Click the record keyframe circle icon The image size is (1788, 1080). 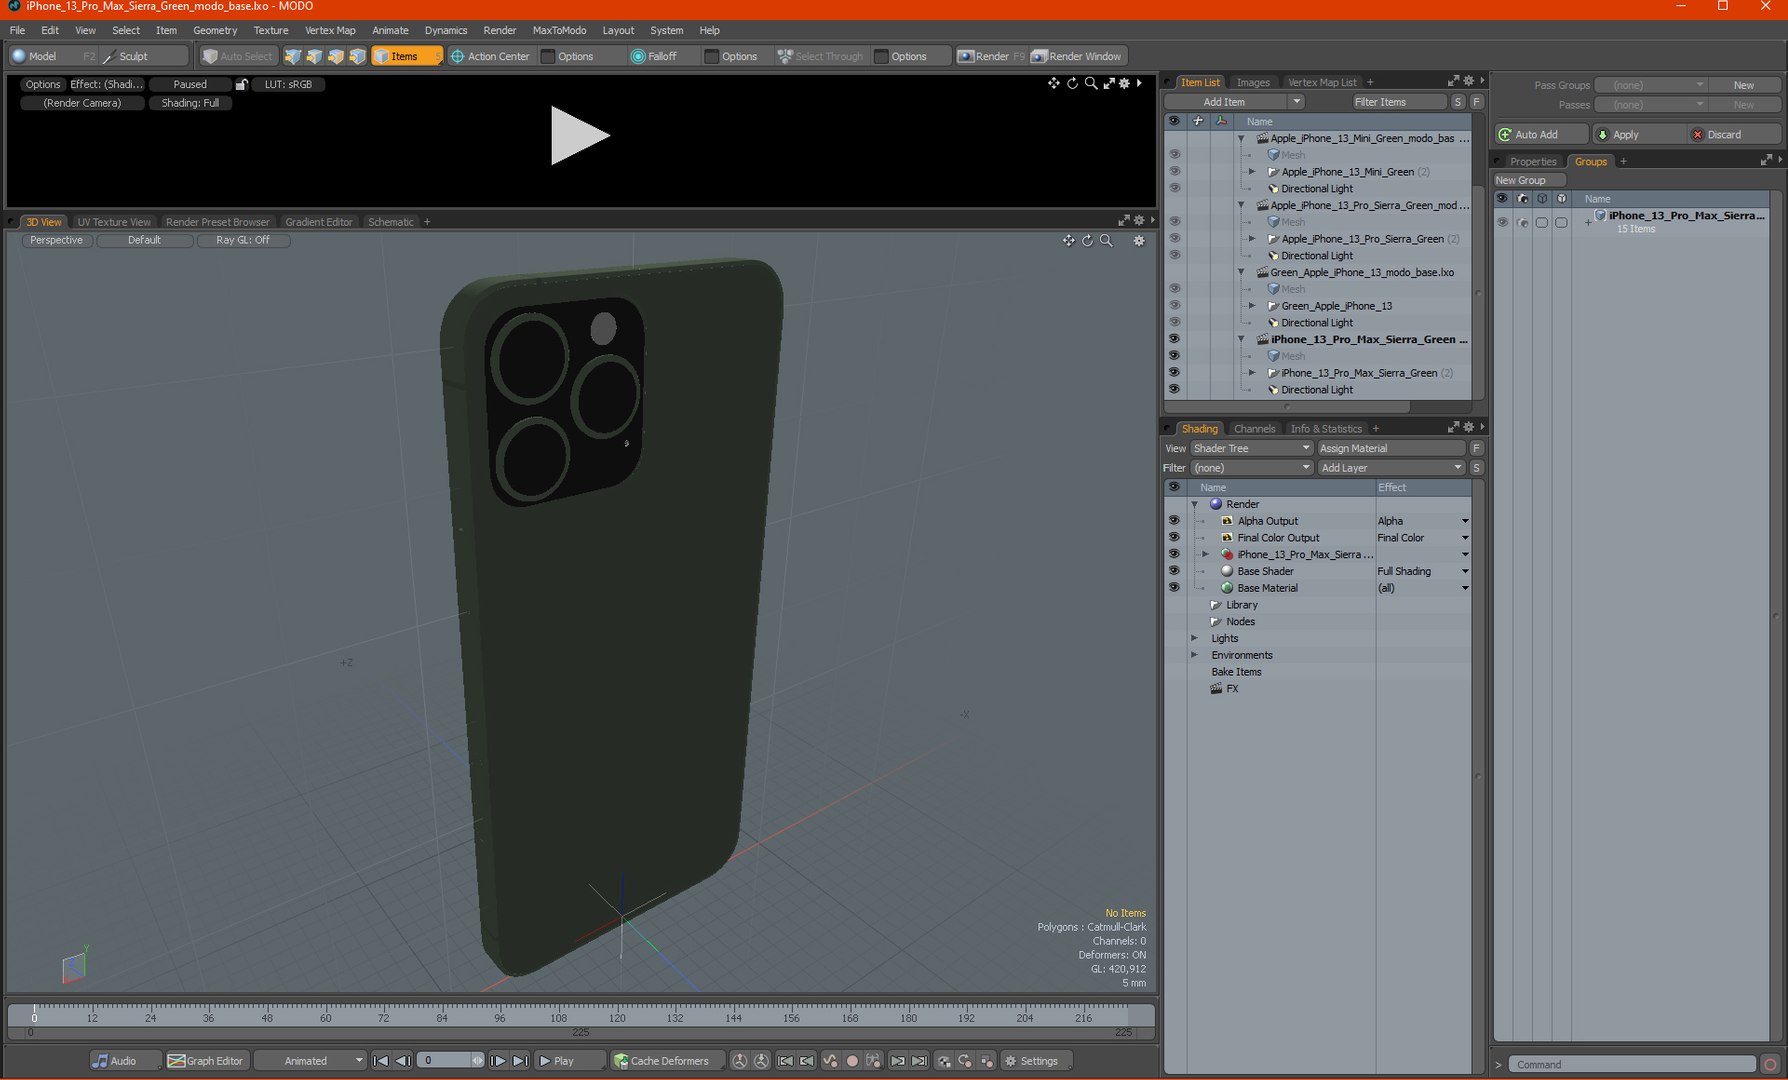tap(852, 1061)
